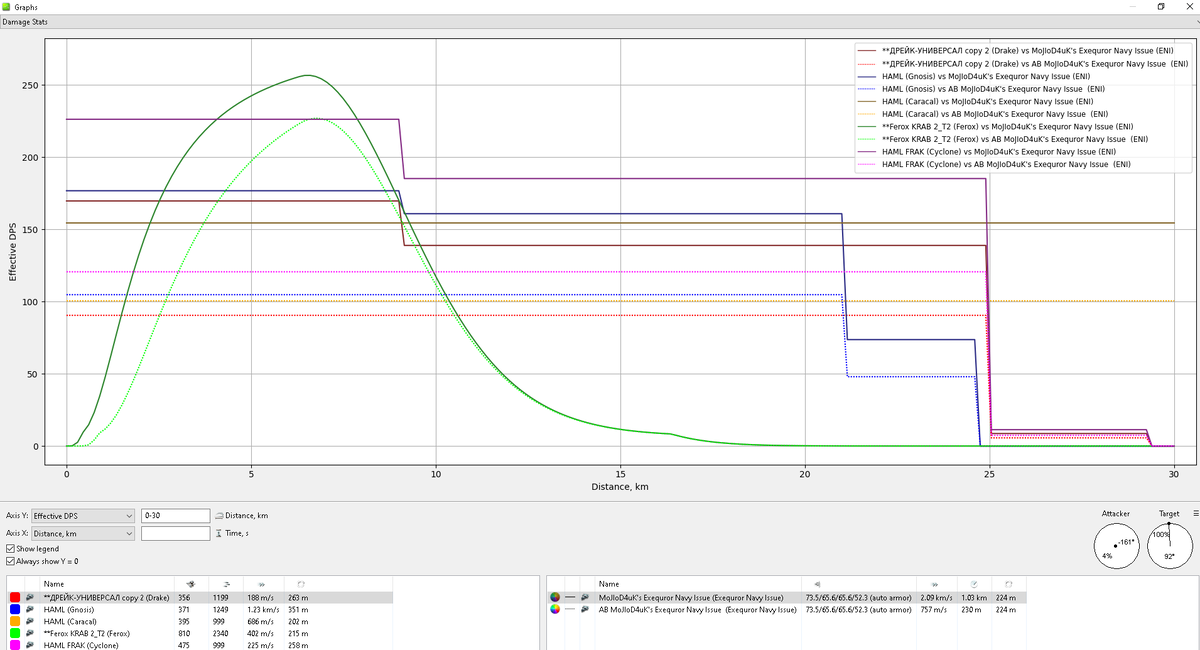
Task: Sort targets by the signature radius column icon
Action: (1010, 583)
